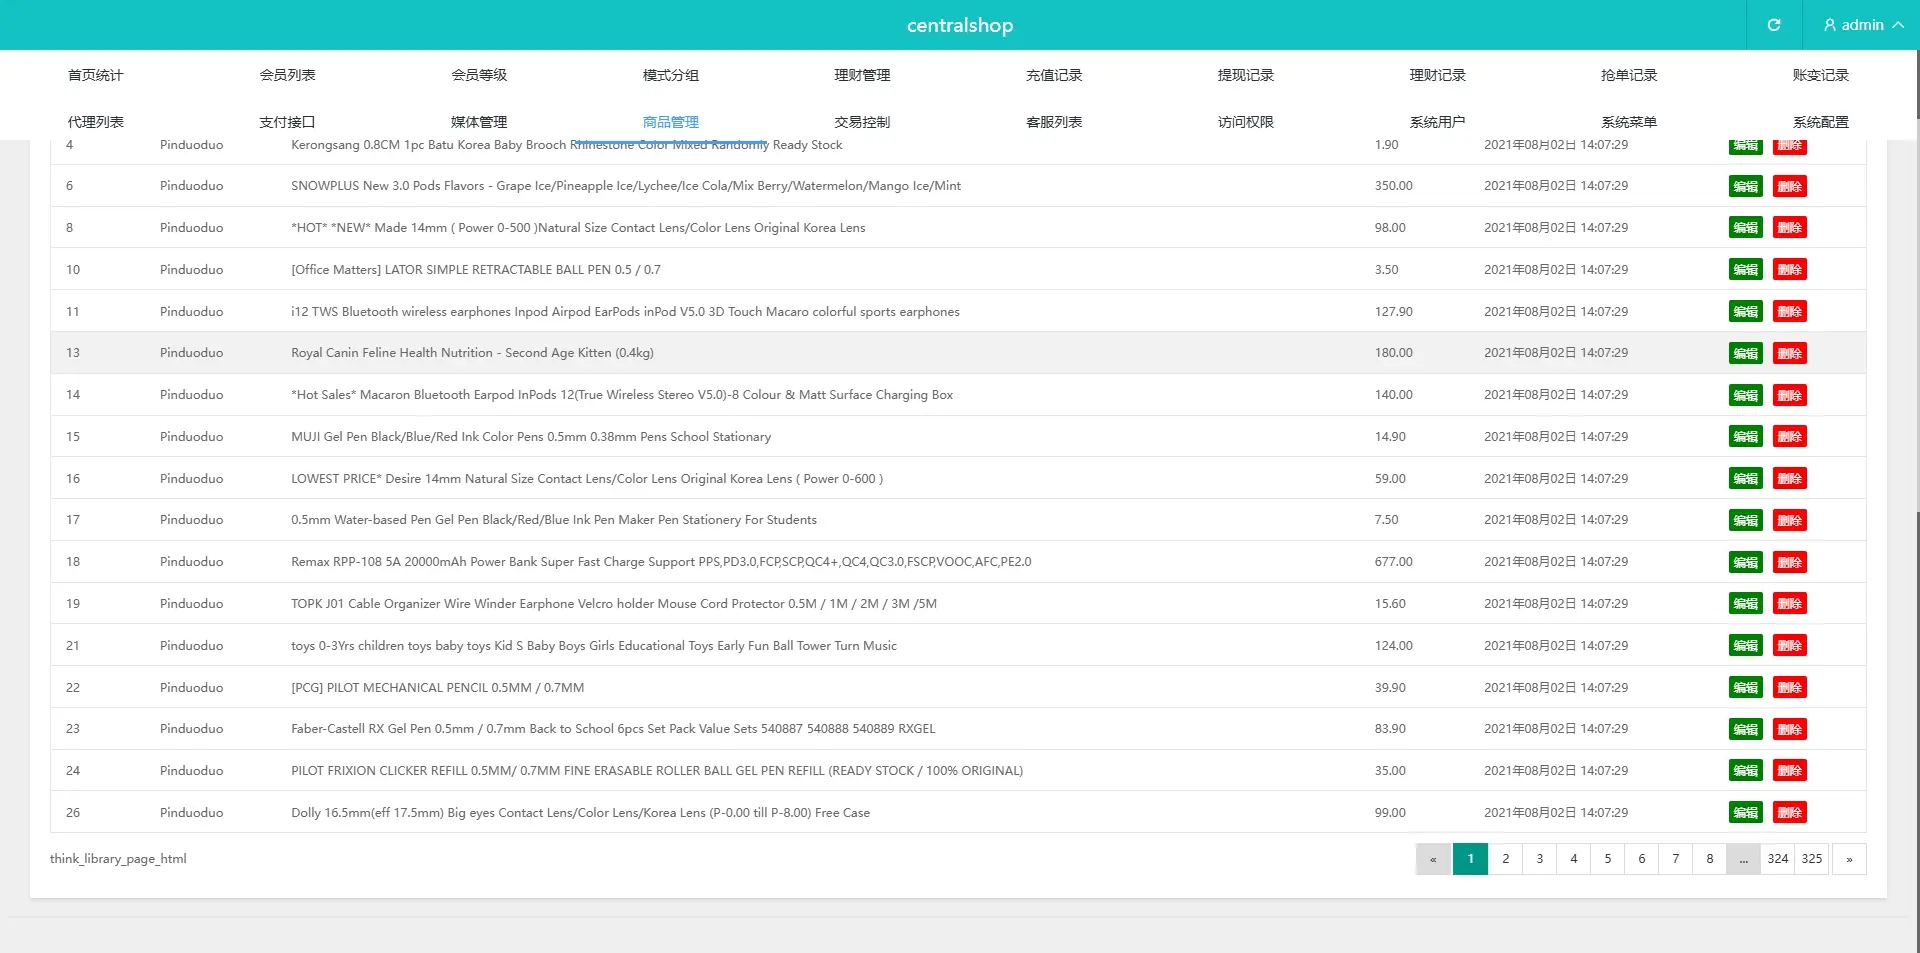Click the refresh icon in header

[1773, 25]
